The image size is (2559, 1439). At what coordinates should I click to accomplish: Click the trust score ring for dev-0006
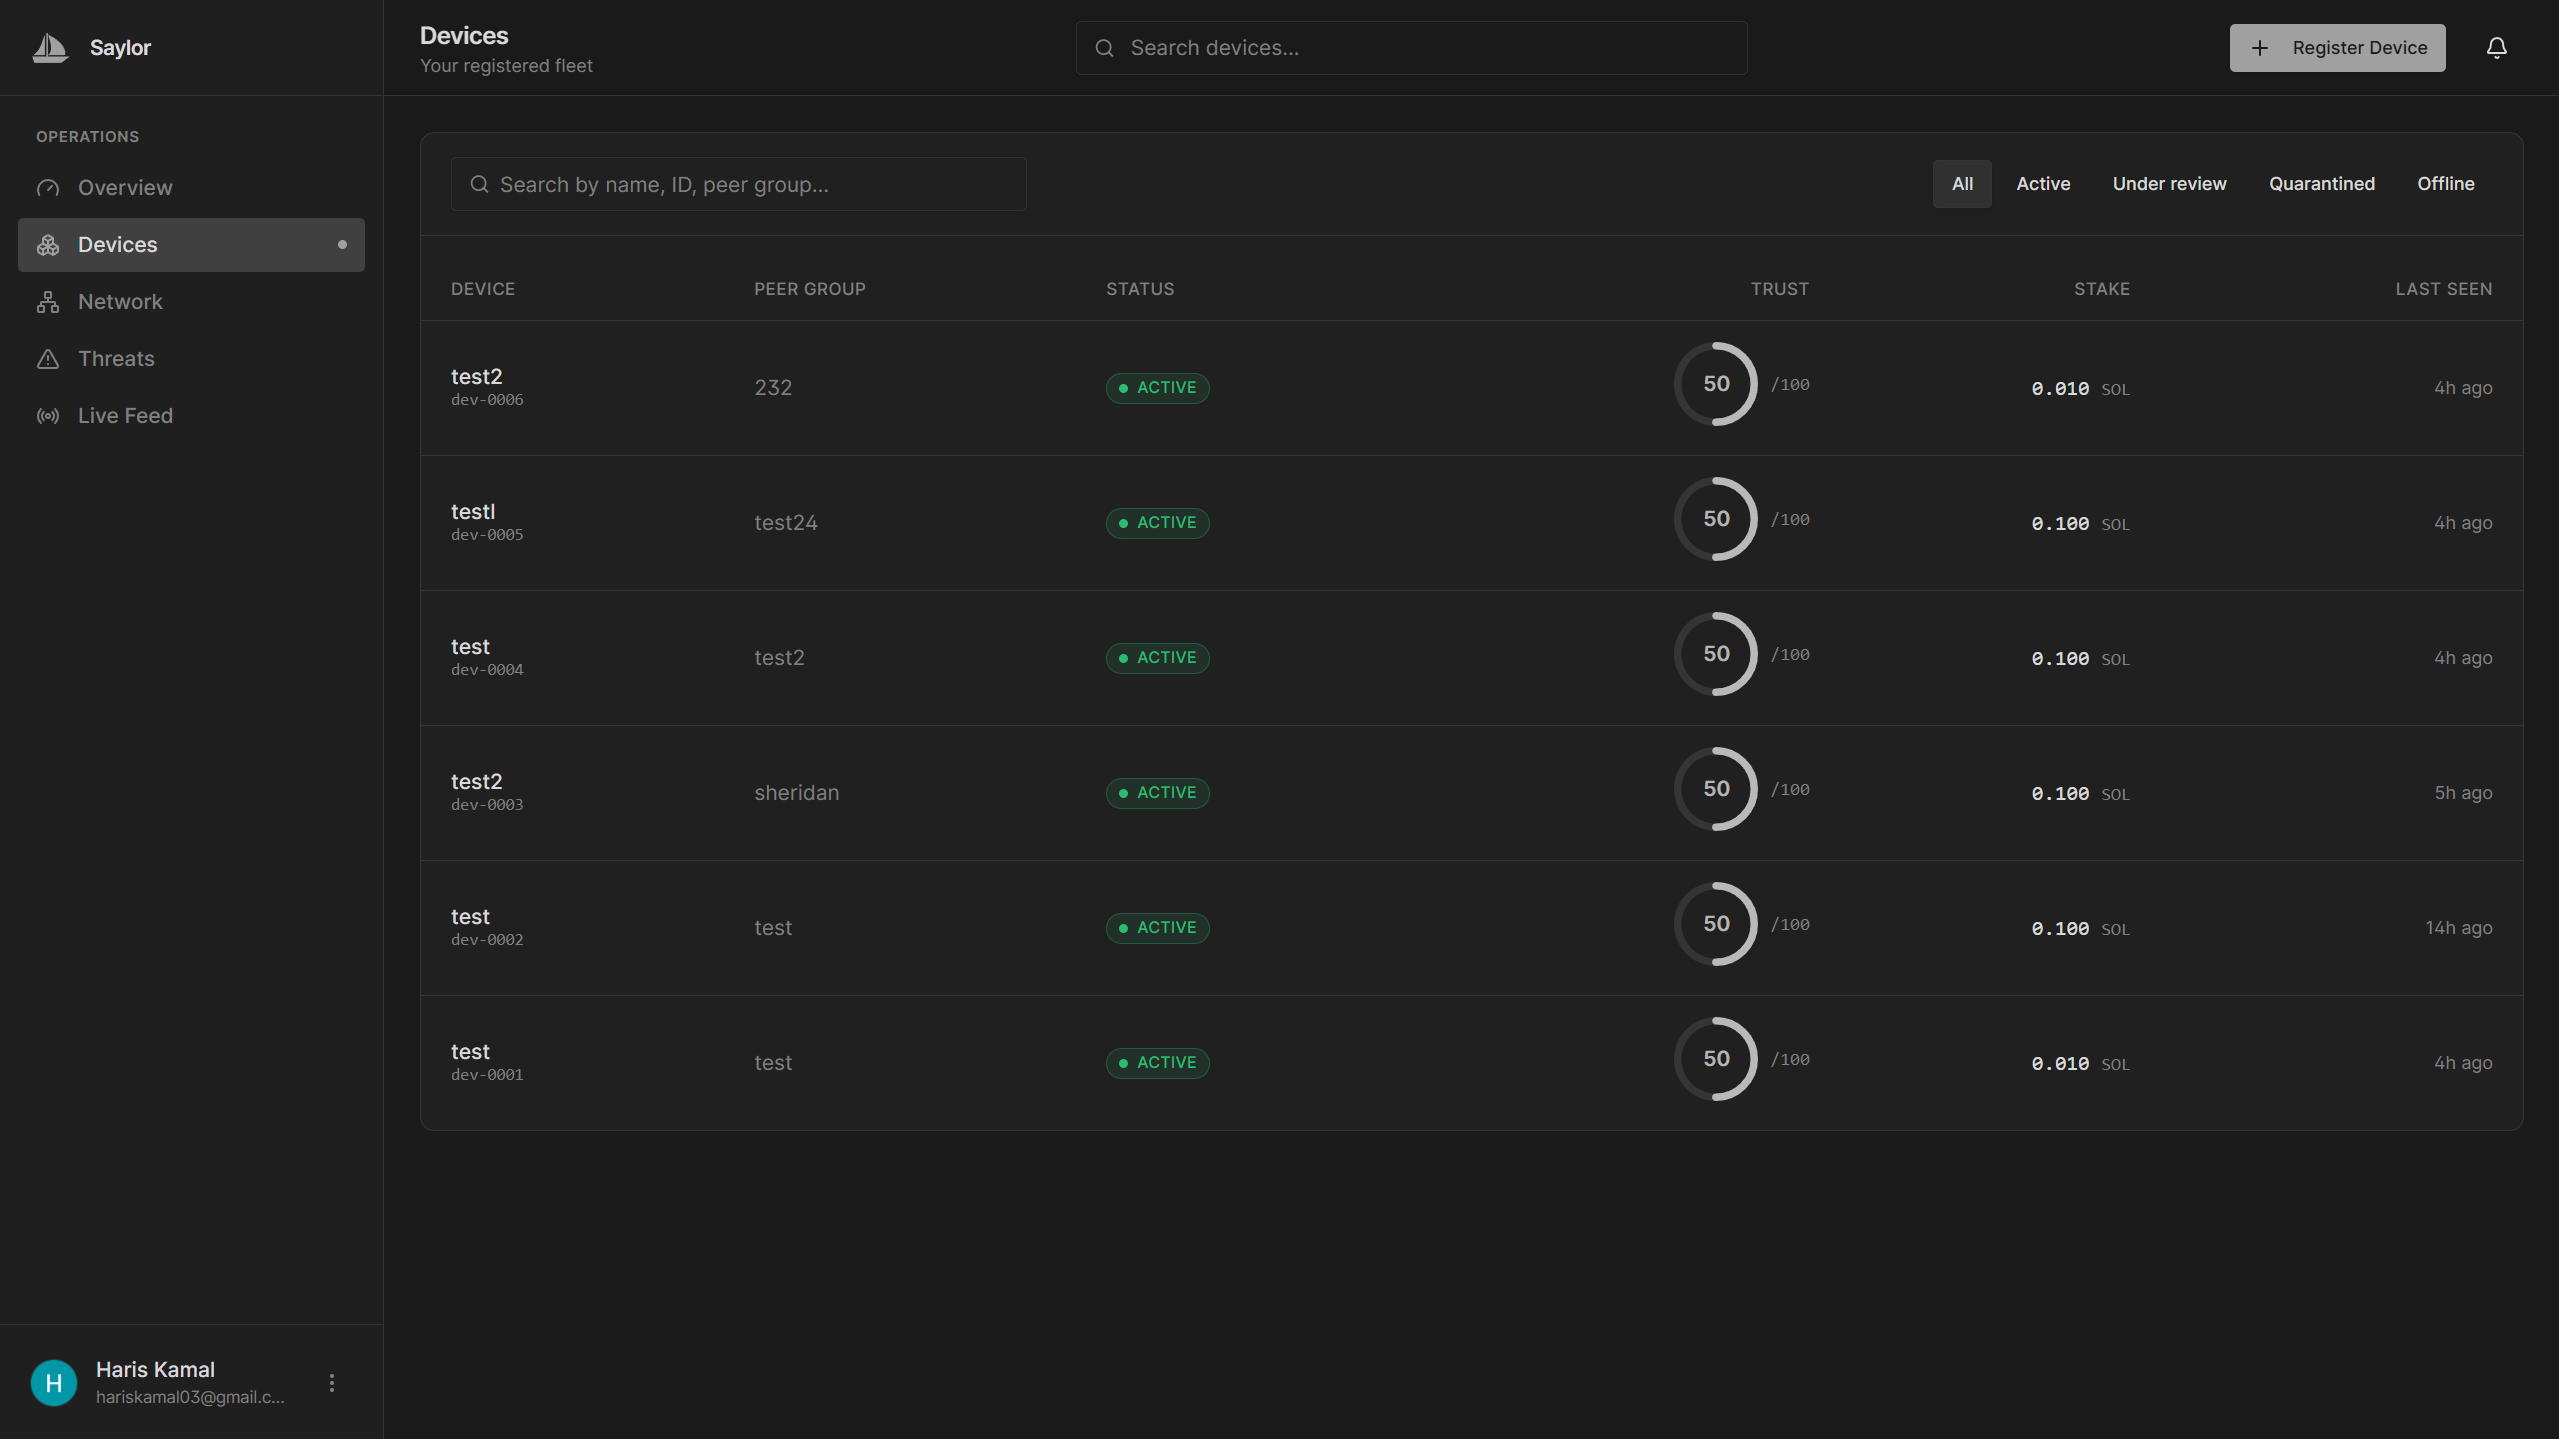click(x=1715, y=384)
